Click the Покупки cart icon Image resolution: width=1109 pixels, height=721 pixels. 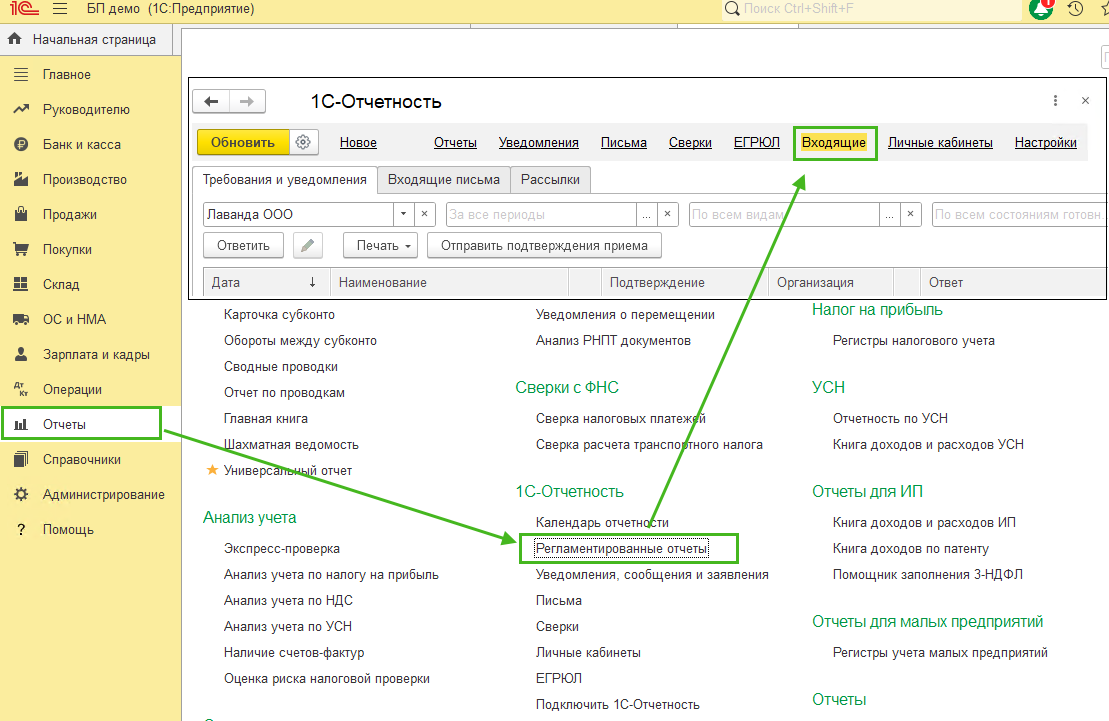click(x=21, y=249)
